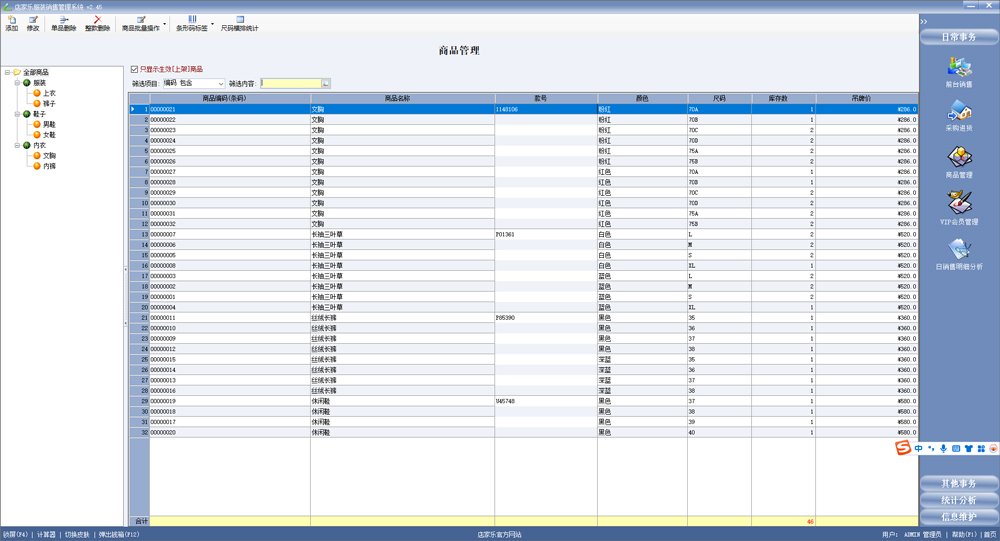Select row with code 00000011
This screenshot has height=541, width=1000.
[523, 318]
